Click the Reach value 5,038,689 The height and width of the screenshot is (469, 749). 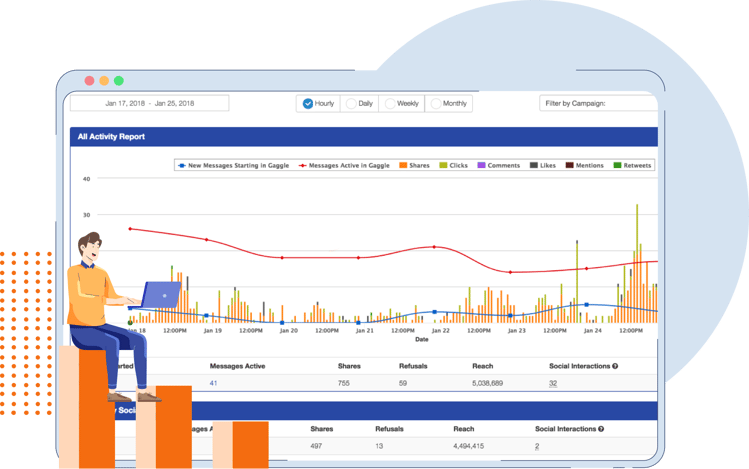[487, 383]
